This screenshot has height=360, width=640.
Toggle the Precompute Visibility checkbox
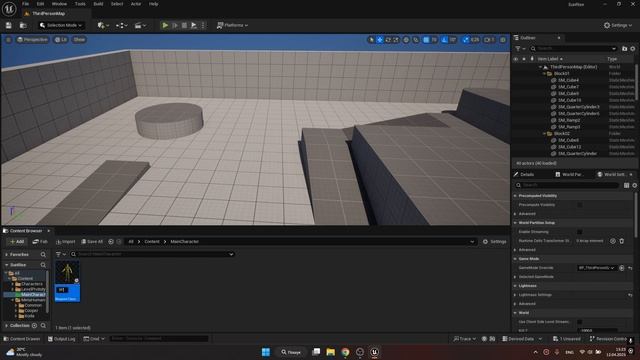point(580,204)
